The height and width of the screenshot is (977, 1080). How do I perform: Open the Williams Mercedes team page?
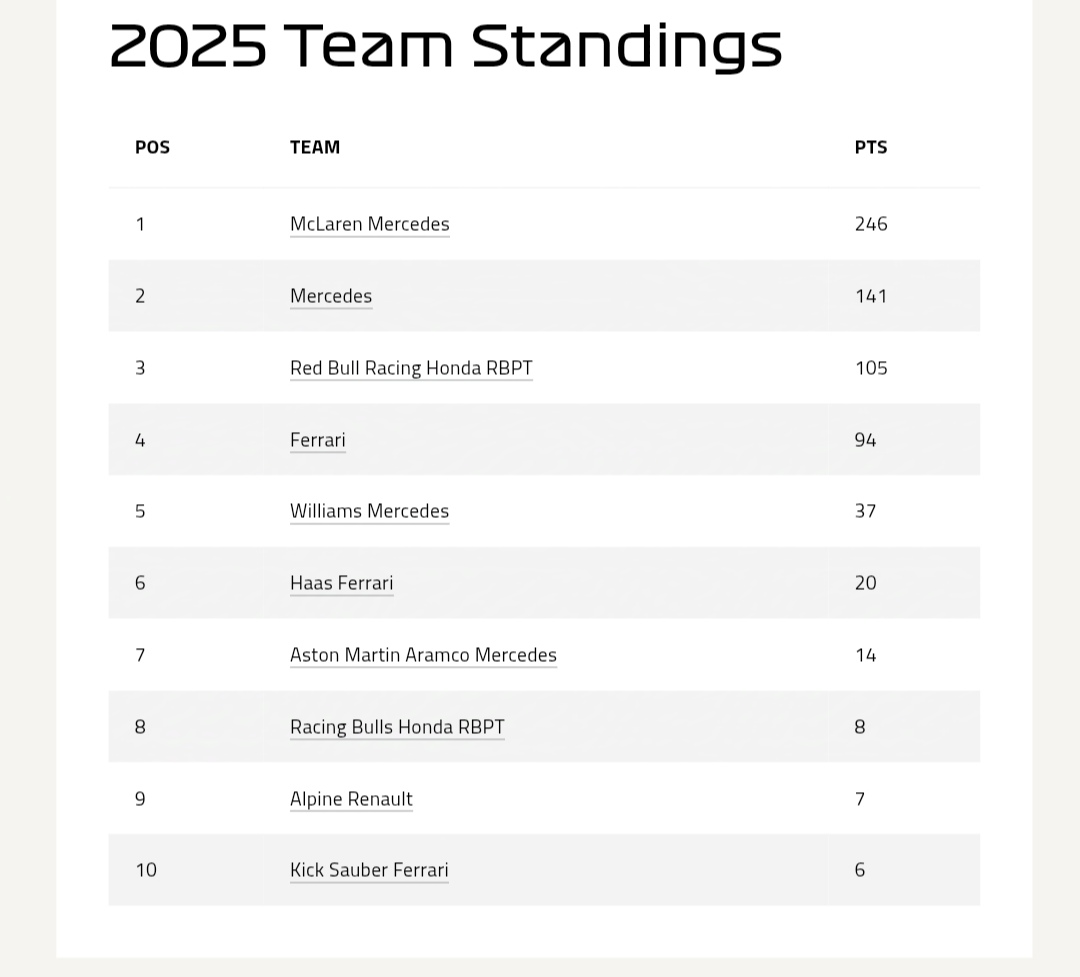point(369,511)
